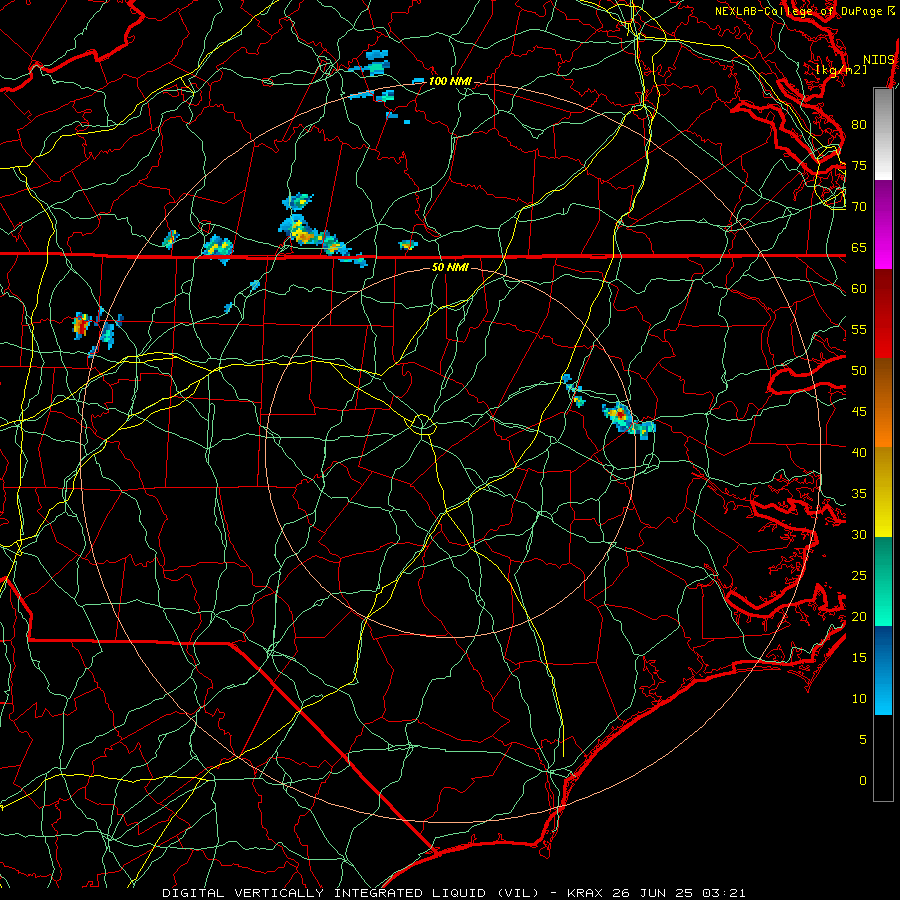Image resolution: width=900 pixels, height=900 pixels.
Task: Click the storm cell cluster at the far west edge
Action: (x=82, y=325)
